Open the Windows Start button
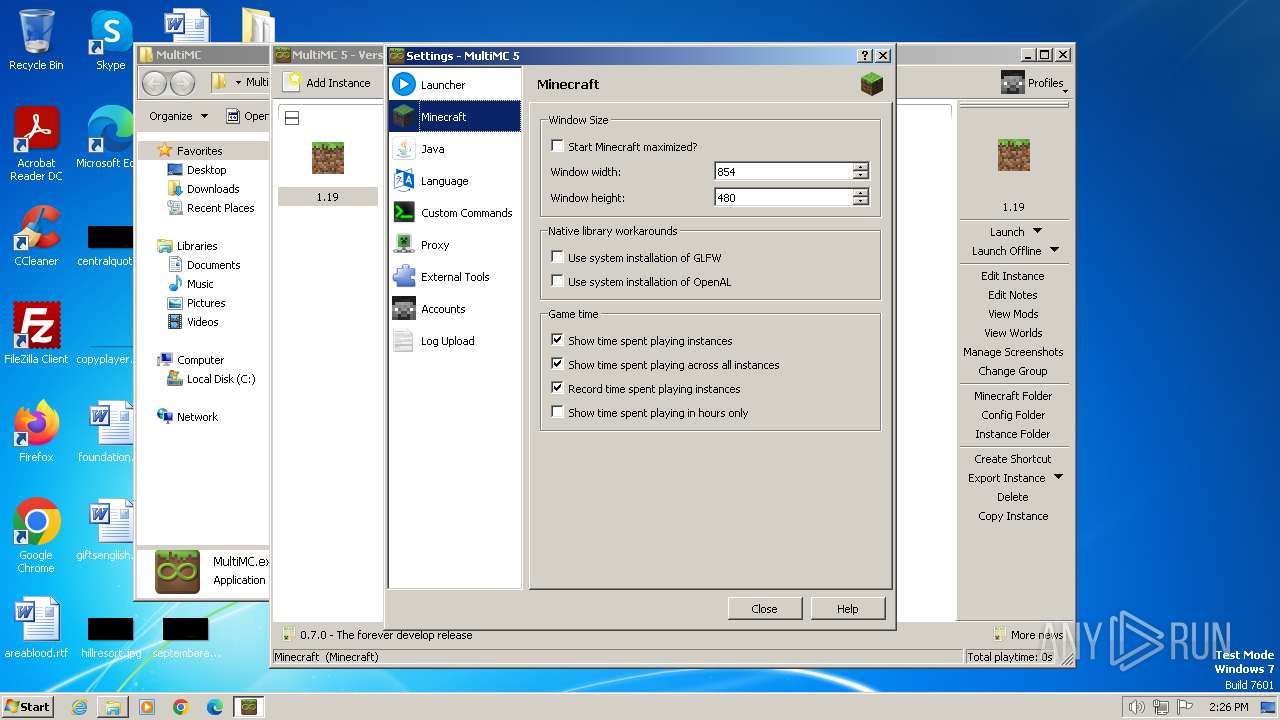 tap(28, 706)
